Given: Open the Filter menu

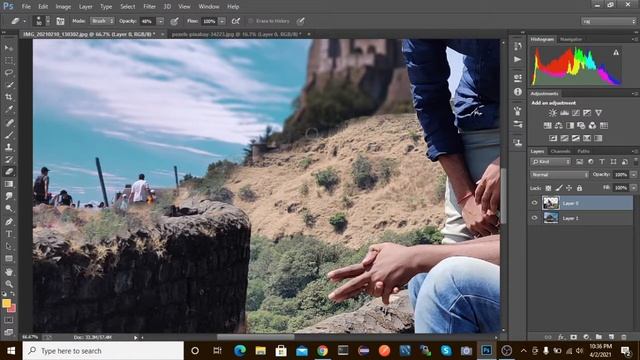Looking at the screenshot, I should 149,7.
